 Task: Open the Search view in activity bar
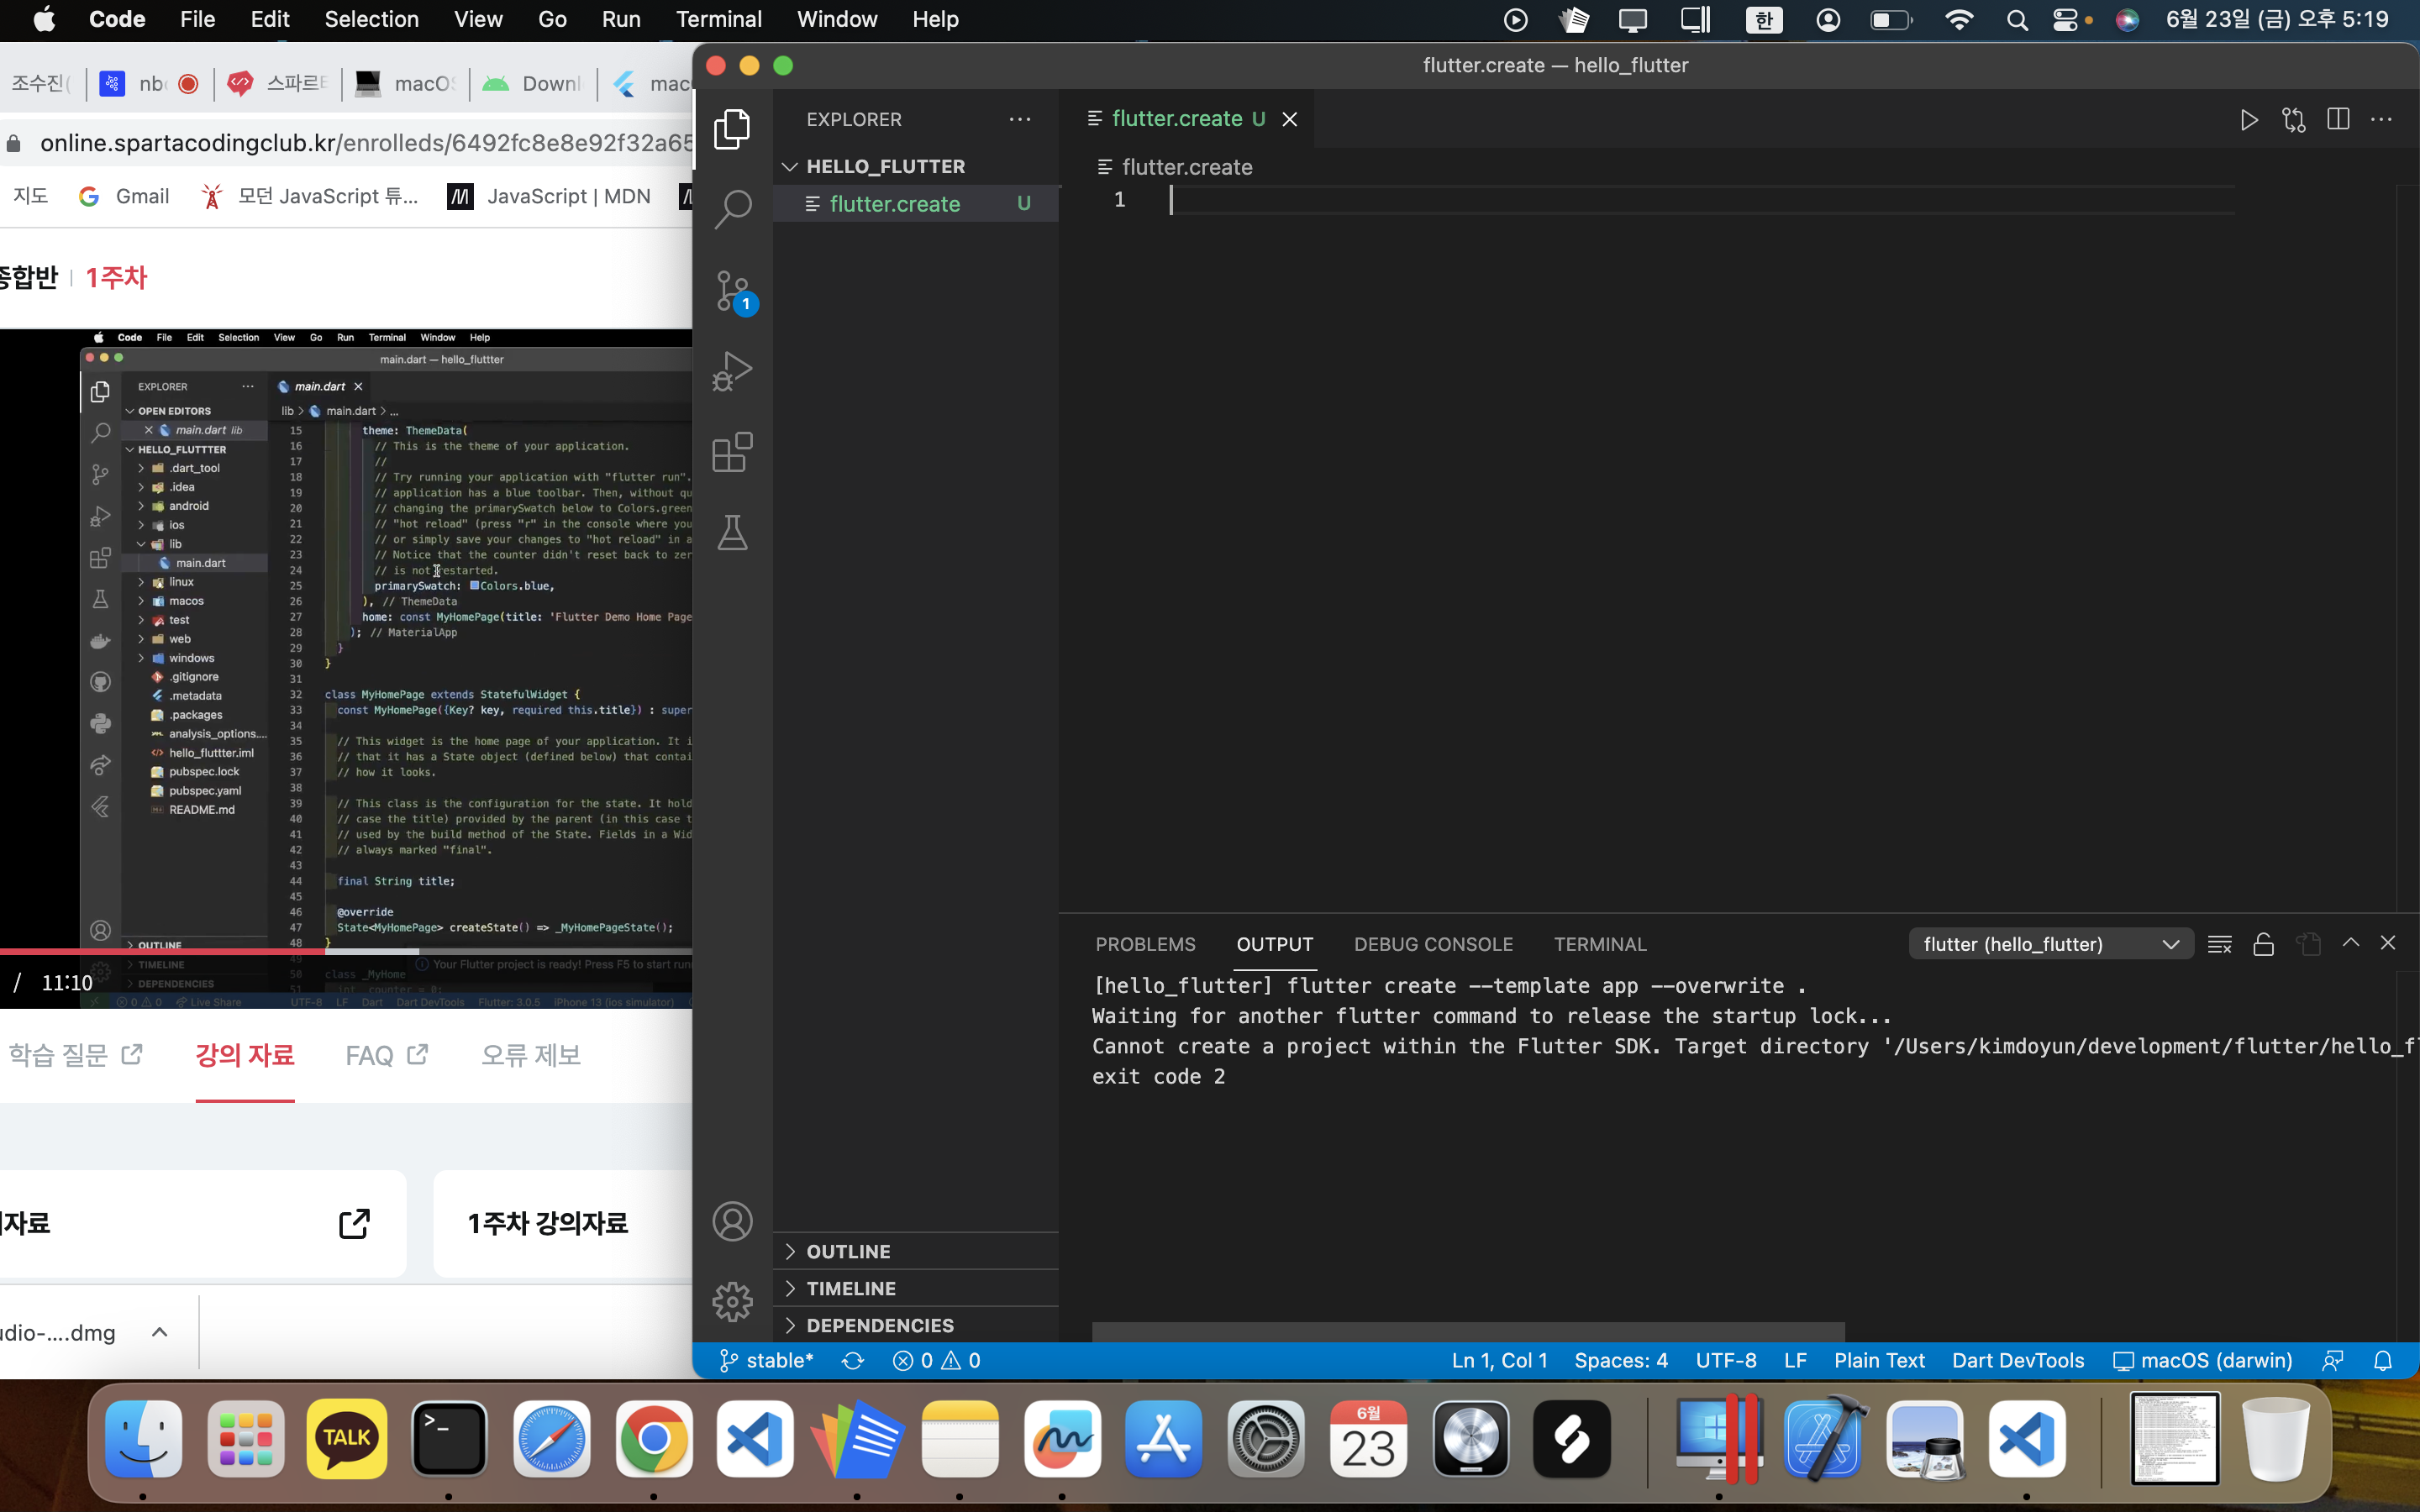coord(732,209)
